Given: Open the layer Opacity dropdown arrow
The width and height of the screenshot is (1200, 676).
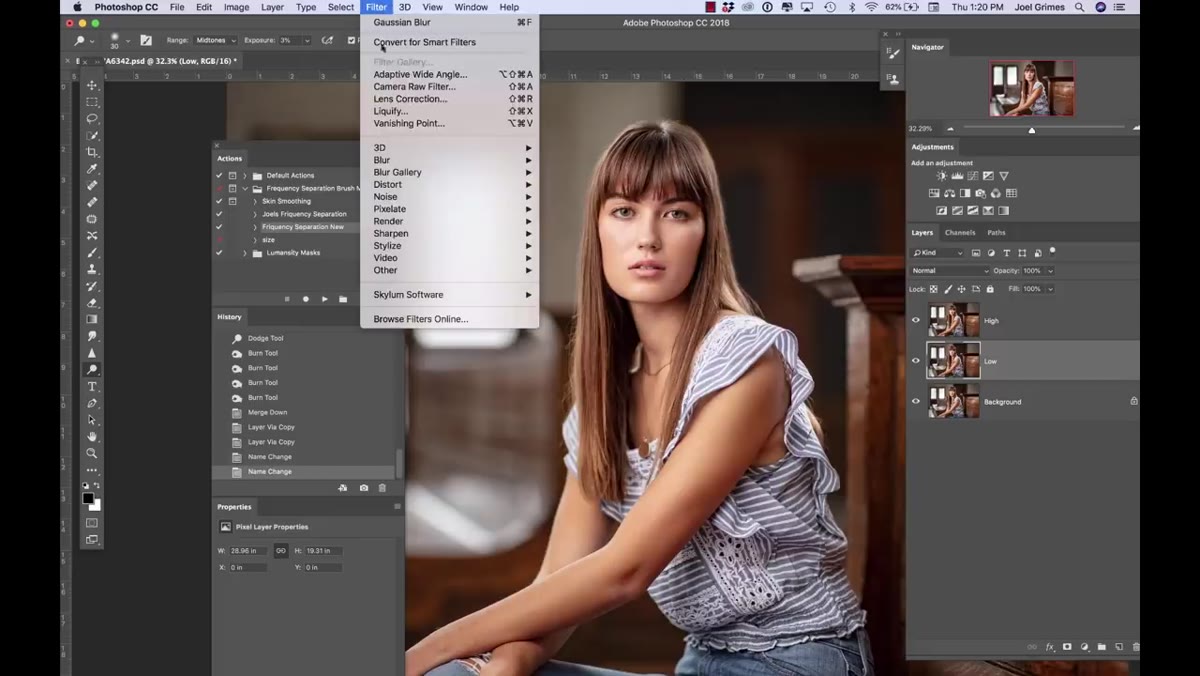Looking at the screenshot, I should pos(1050,271).
